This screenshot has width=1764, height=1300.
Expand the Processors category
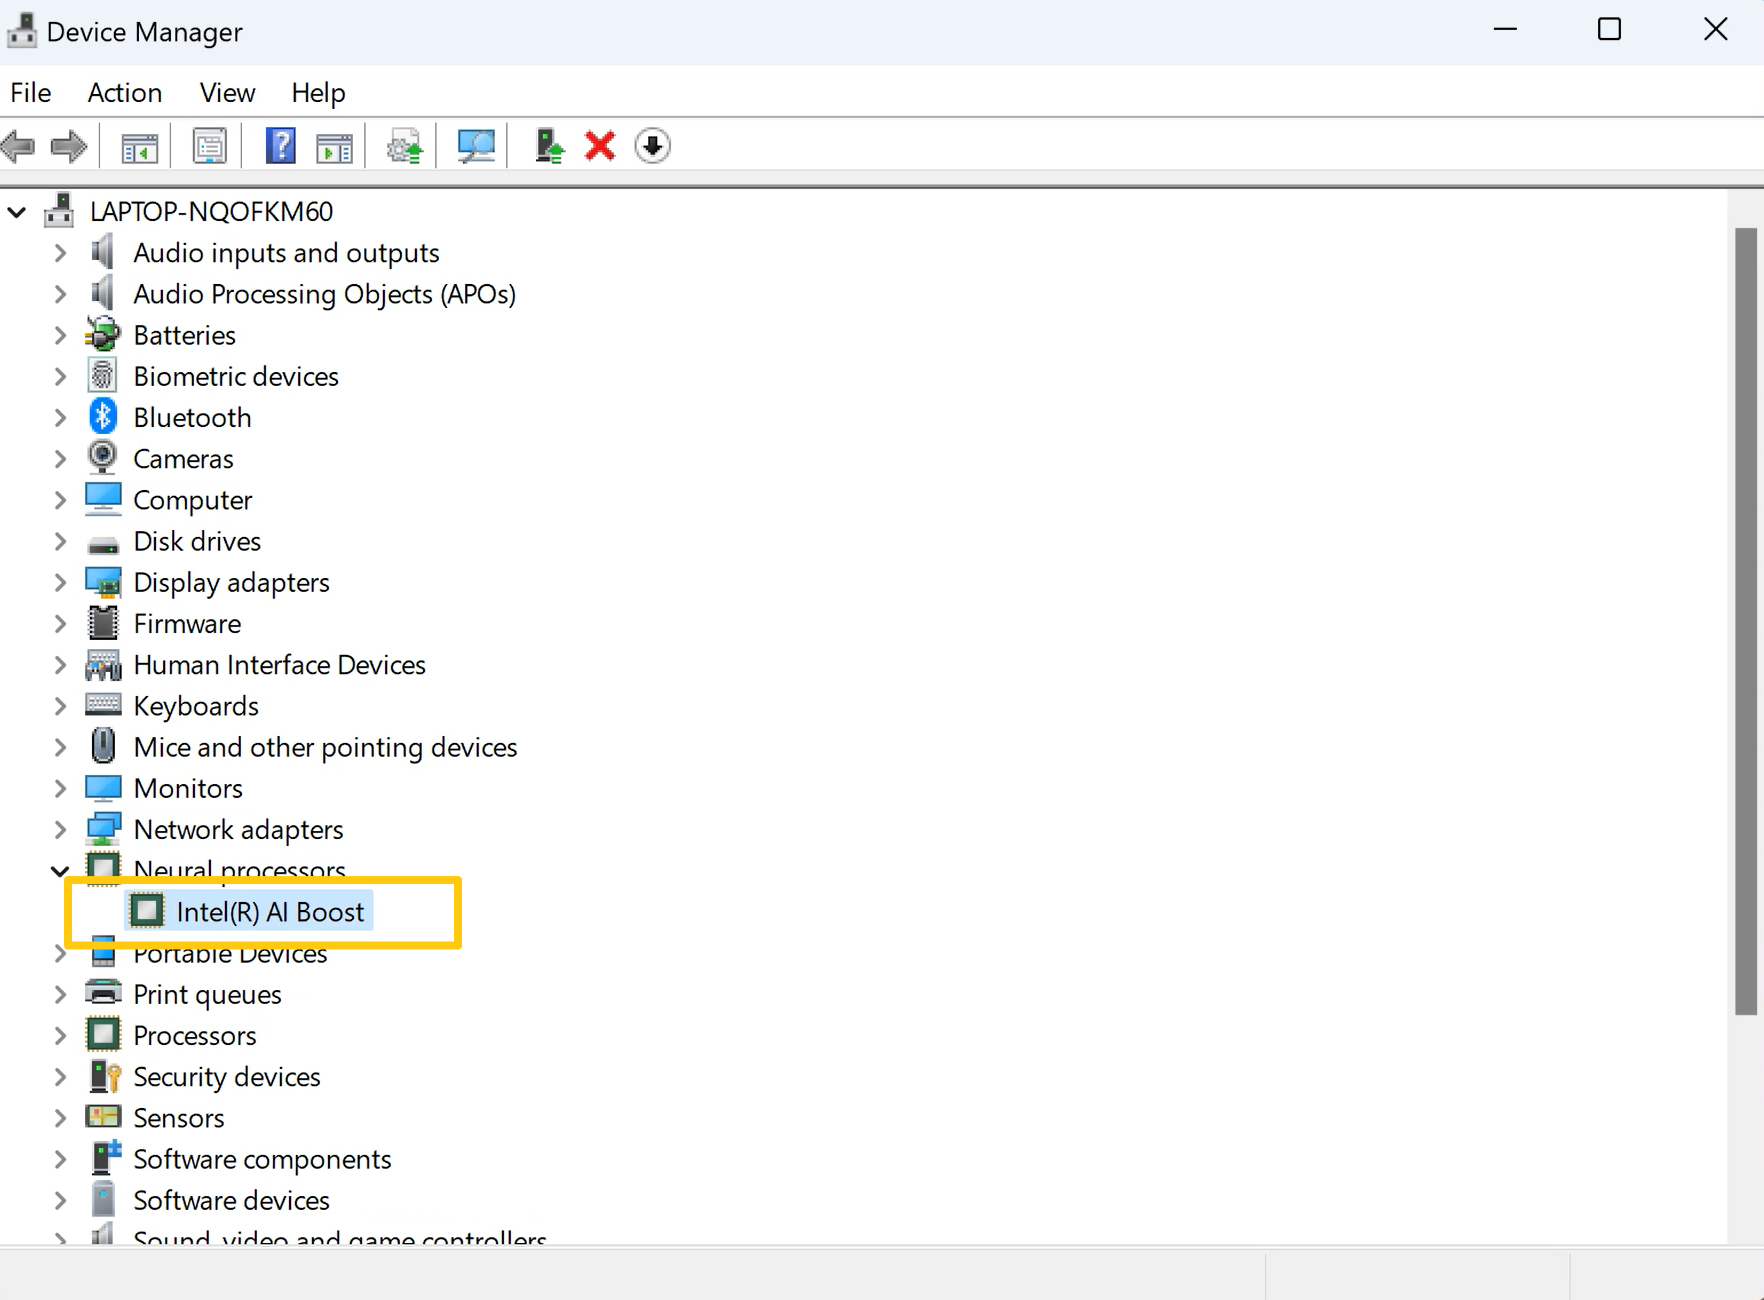(60, 1035)
